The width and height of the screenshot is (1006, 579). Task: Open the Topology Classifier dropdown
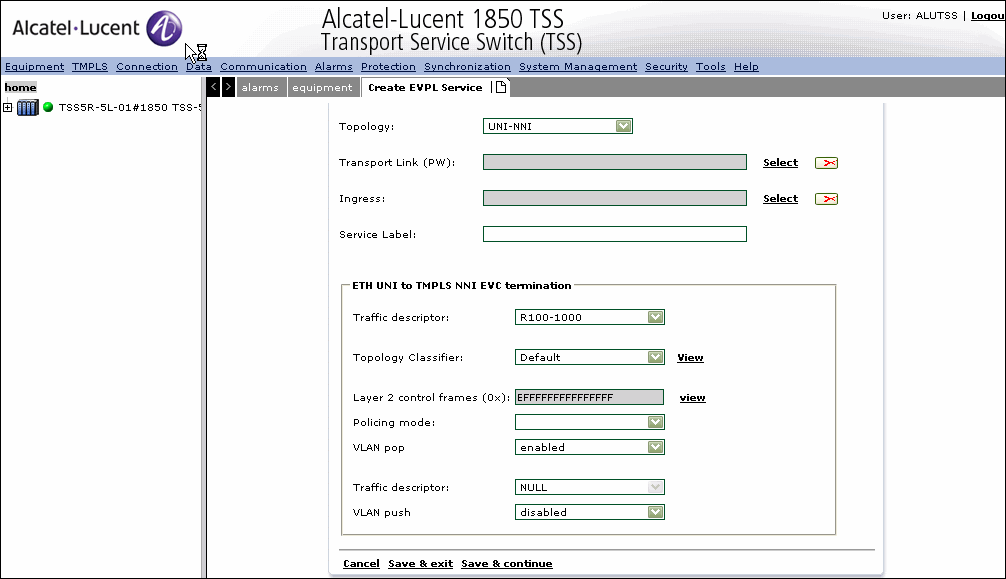point(590,358)
